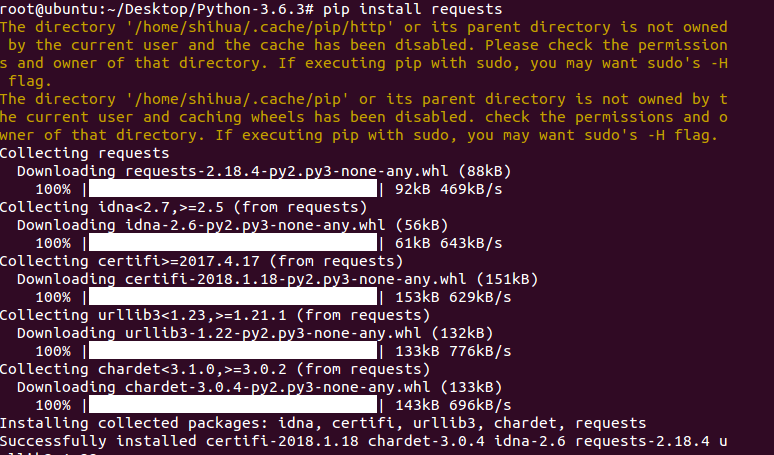Click the idna download progress bar
774x455 pixels.
coord(232,243)
